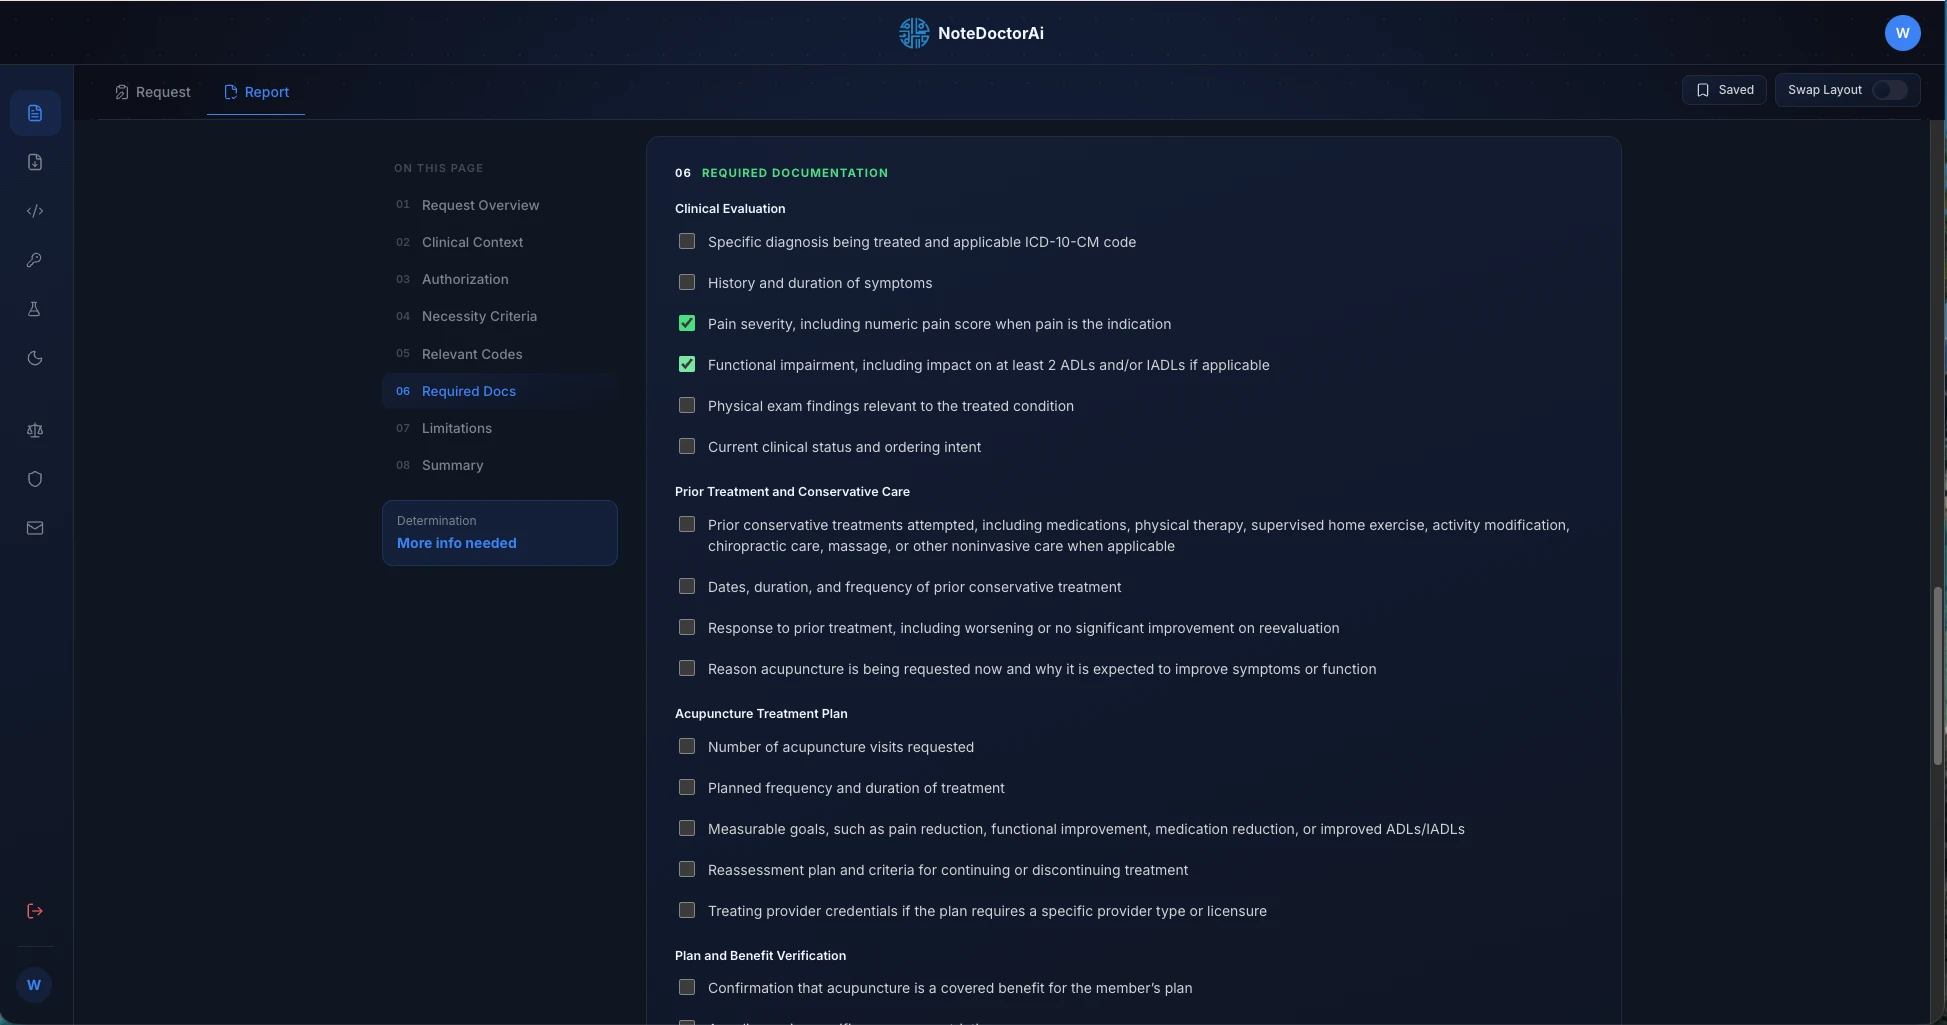This screenshot has height=1025, width=1947.
Task: Go to Limitations section
Action: click(x=457, y=428)
